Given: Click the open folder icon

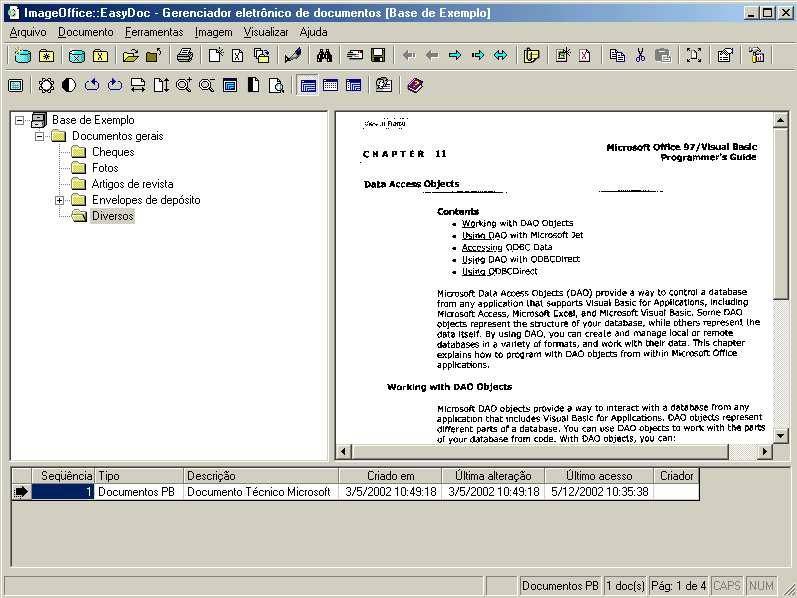Looking at the screenshot, I should point(130,55).
